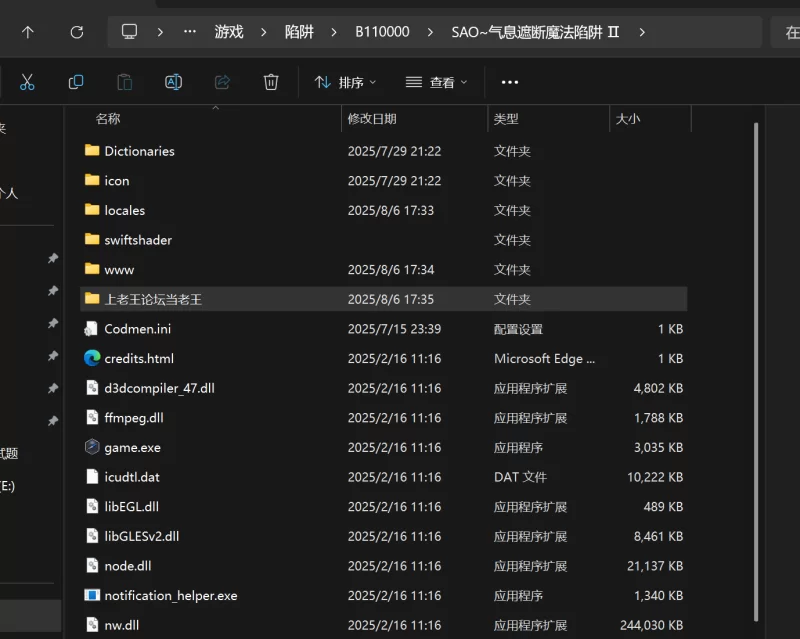This screenshot has height=639, width=800.
Task: Expand chevron after B110000 breadcrumb
Action: [x=430, y=32]
